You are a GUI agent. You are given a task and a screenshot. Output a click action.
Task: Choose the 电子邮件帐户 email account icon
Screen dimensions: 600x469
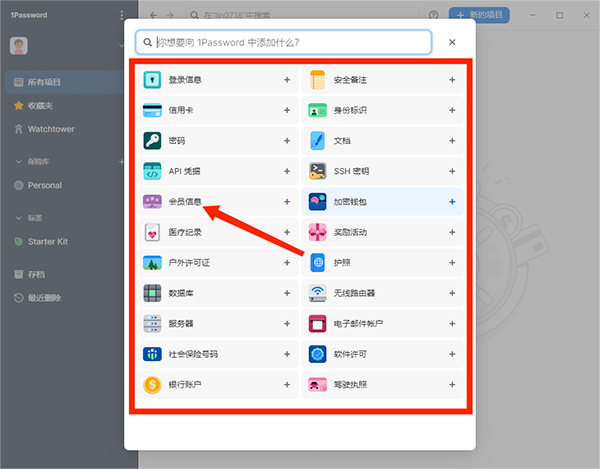coord(317,324)
